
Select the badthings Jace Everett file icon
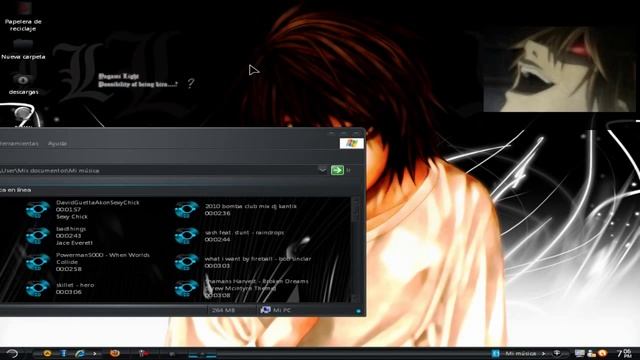click(x=37, y=236)
